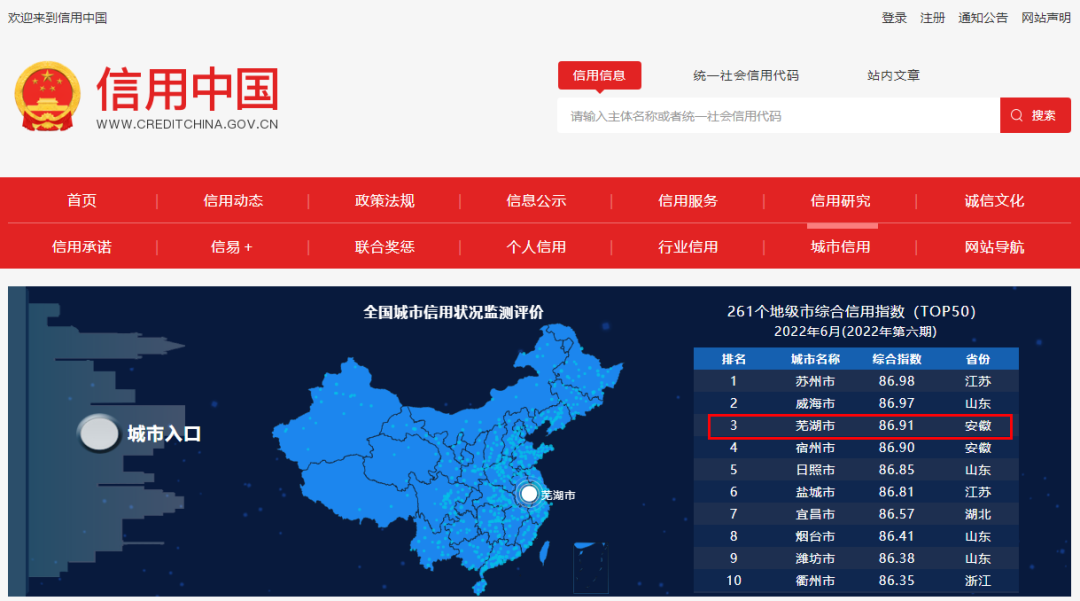Open the 网站导航 menu item

pos(994,246)
